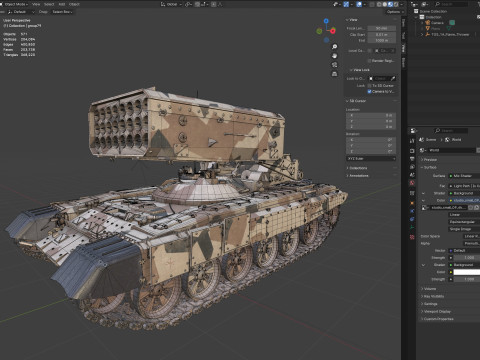Image resolution: width=480 pixels, height=360 pixels.
Task: Switch viewport to wireframe shading
Action: [x=379, y=4]
